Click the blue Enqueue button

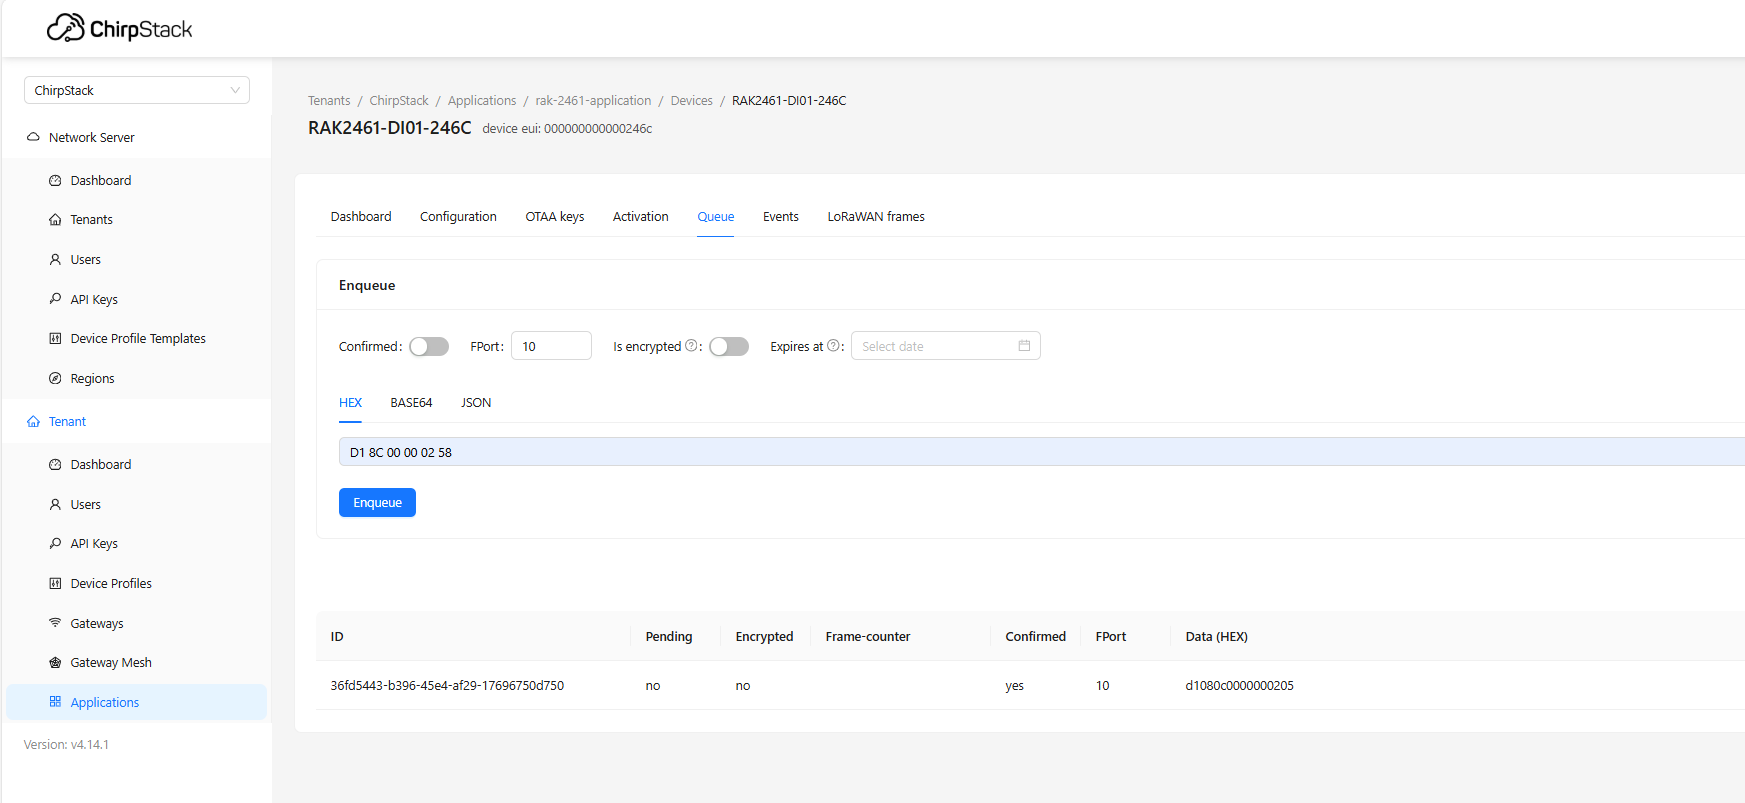pyautogui.click(x=377, y=503)
